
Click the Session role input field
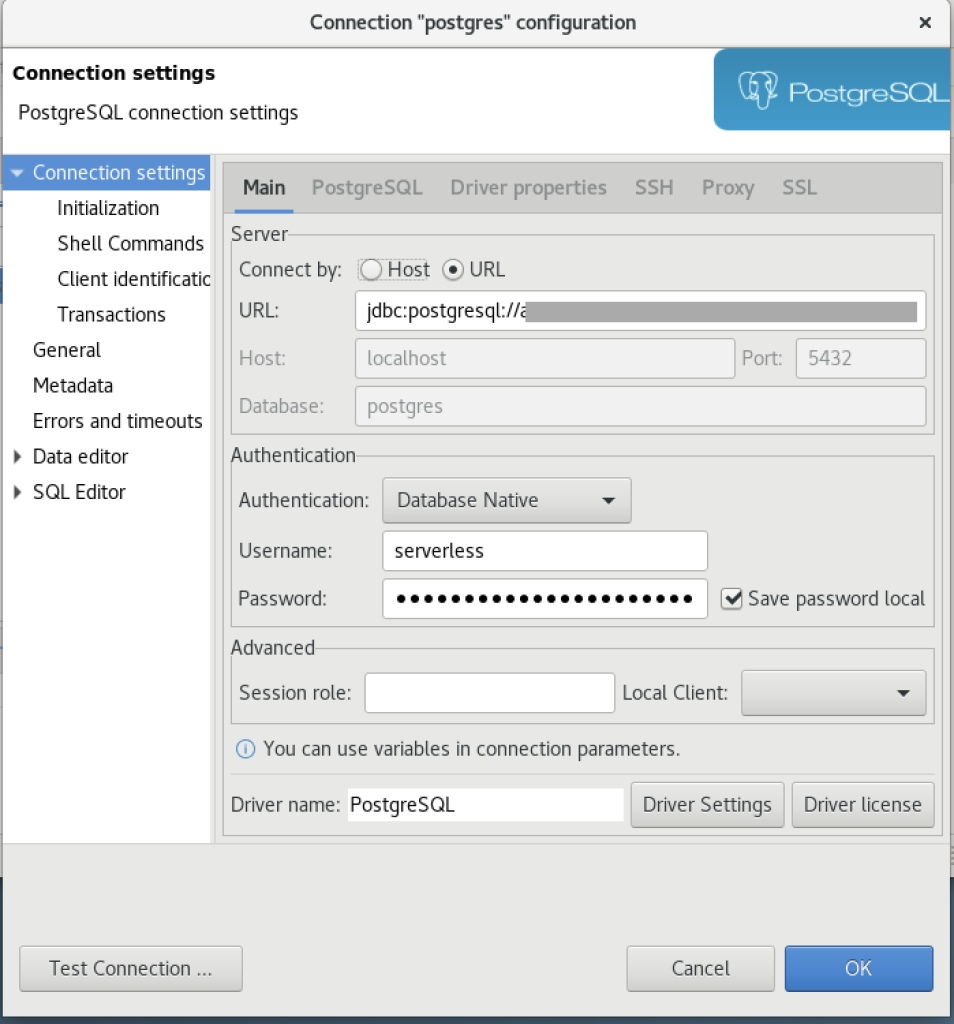click(489, 692)
